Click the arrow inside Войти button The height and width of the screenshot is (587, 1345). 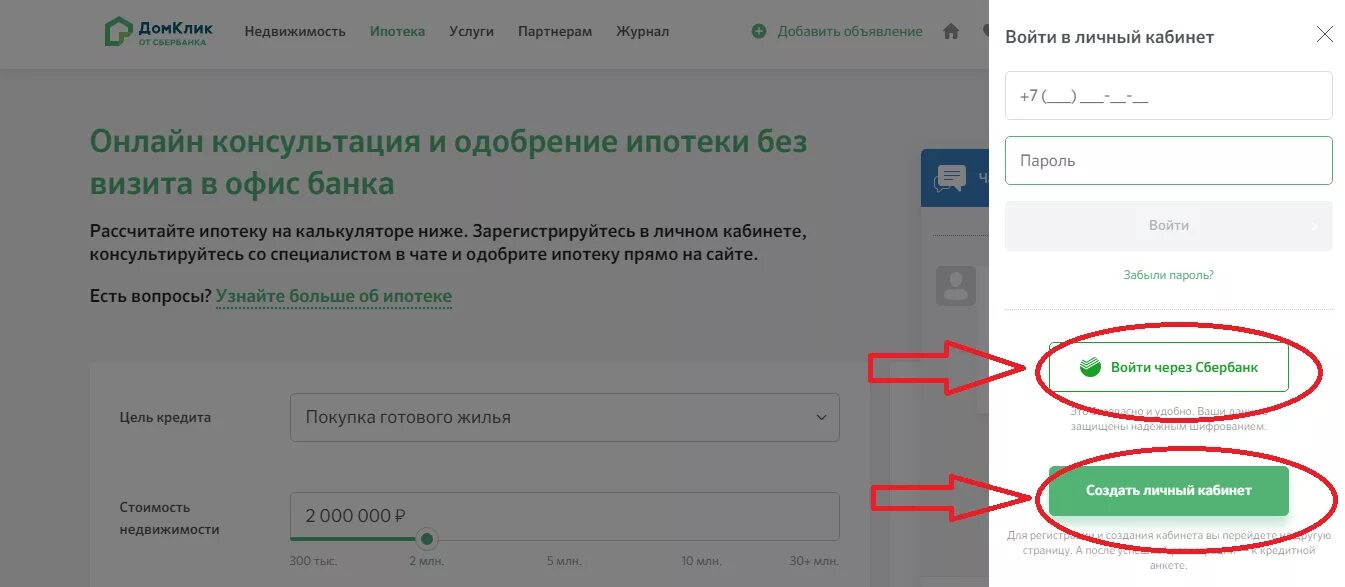click(x=1314, y=227)
